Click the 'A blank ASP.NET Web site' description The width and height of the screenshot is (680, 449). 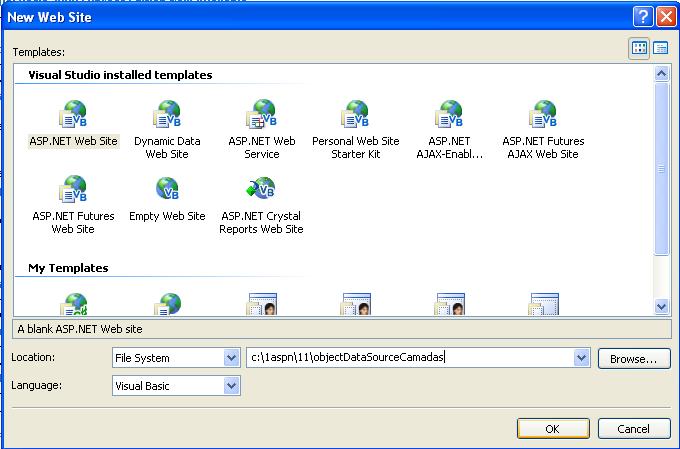pos(80,329)
